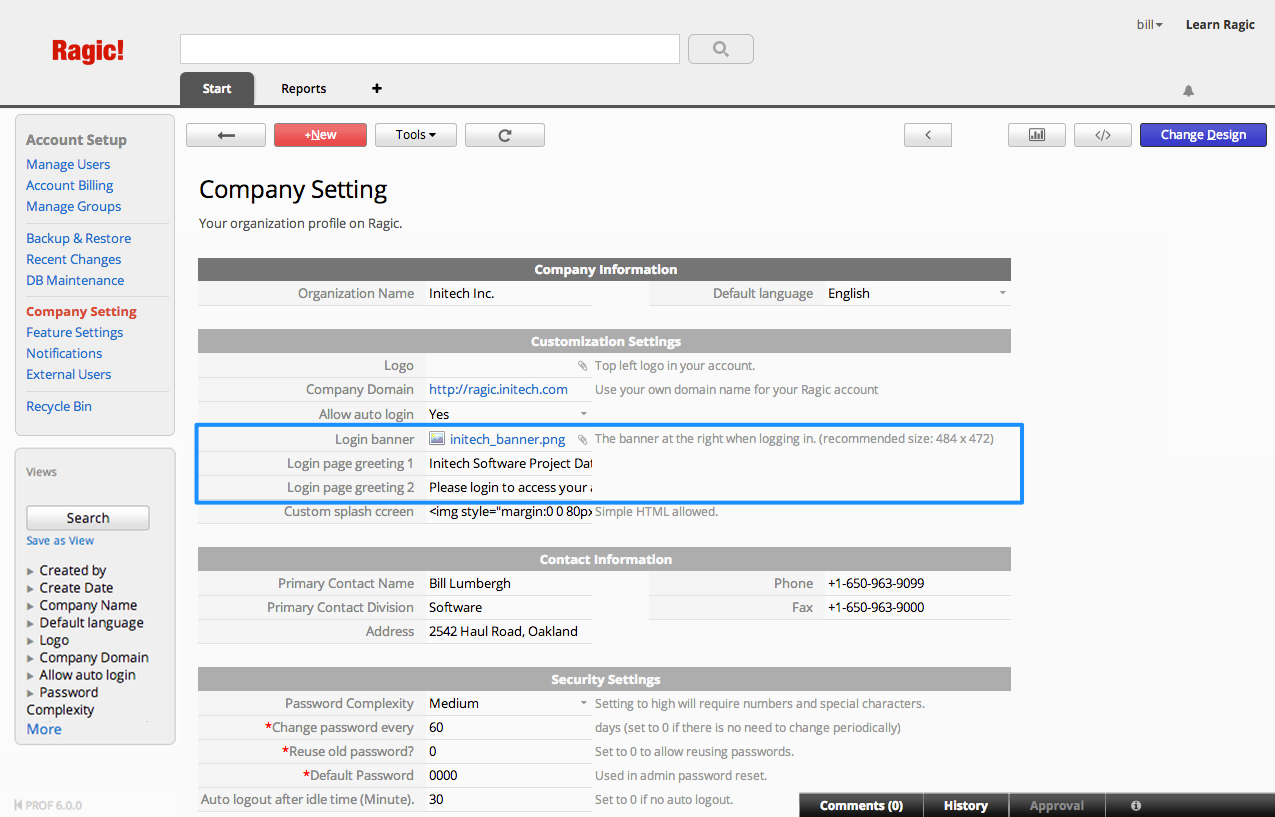The width and height of the screenshot is (1275, 817).
Task: Open the notifications bell
Action: (x=1188, y=91)
